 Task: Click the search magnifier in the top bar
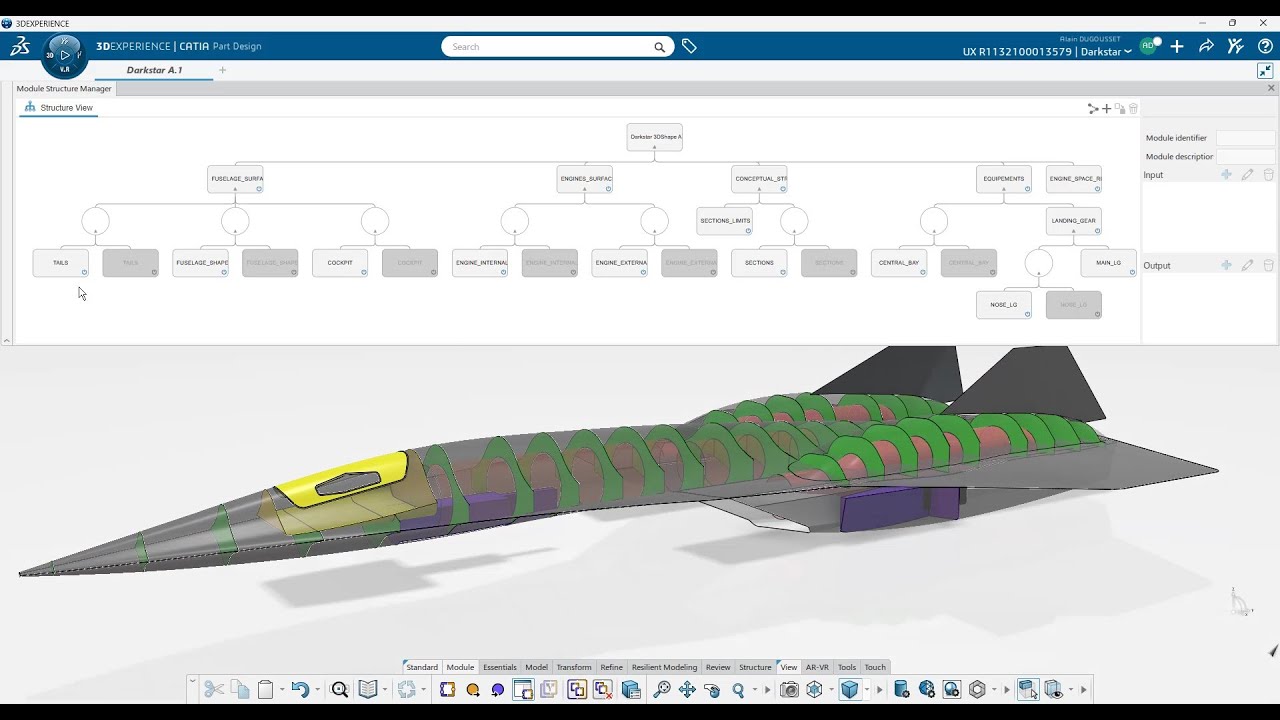point(660,47)
